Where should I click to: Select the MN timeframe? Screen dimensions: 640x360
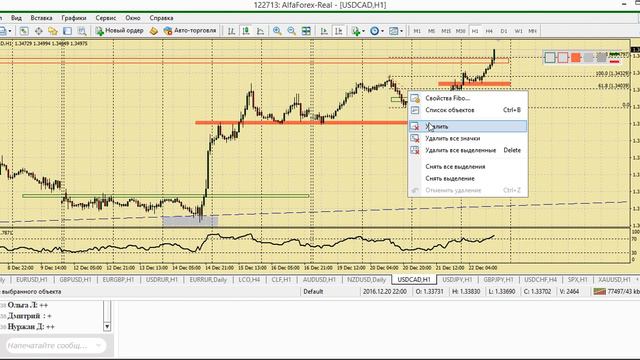point(533,31)
